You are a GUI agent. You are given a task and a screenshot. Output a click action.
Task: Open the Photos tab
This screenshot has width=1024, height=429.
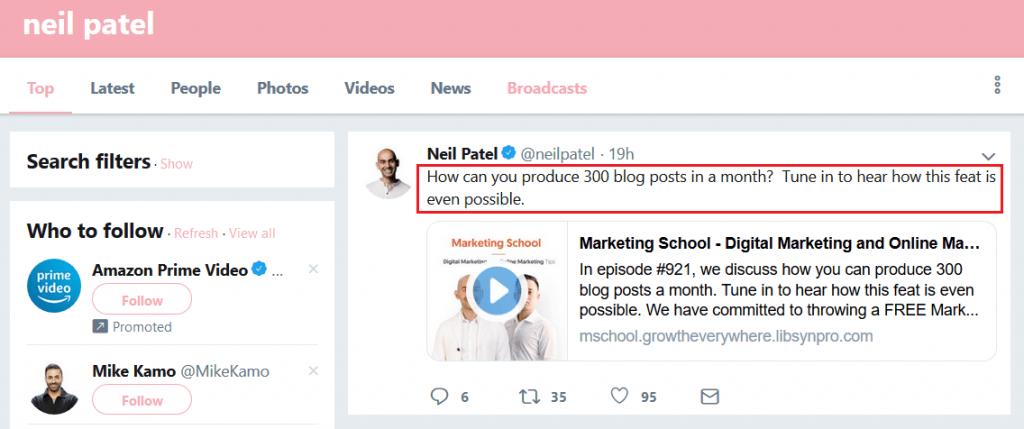point(283,88)
